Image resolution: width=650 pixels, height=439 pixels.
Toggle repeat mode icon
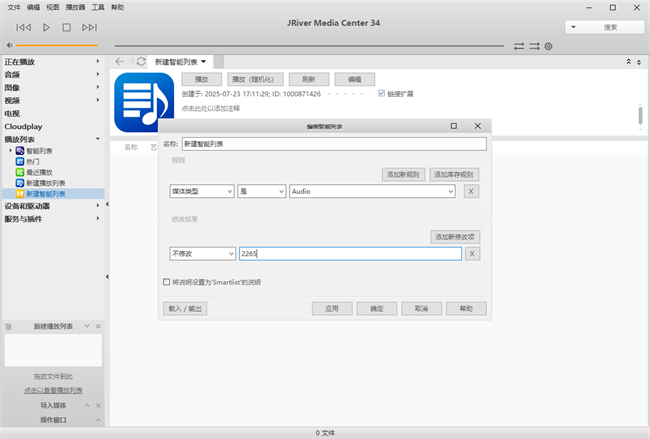519,46
